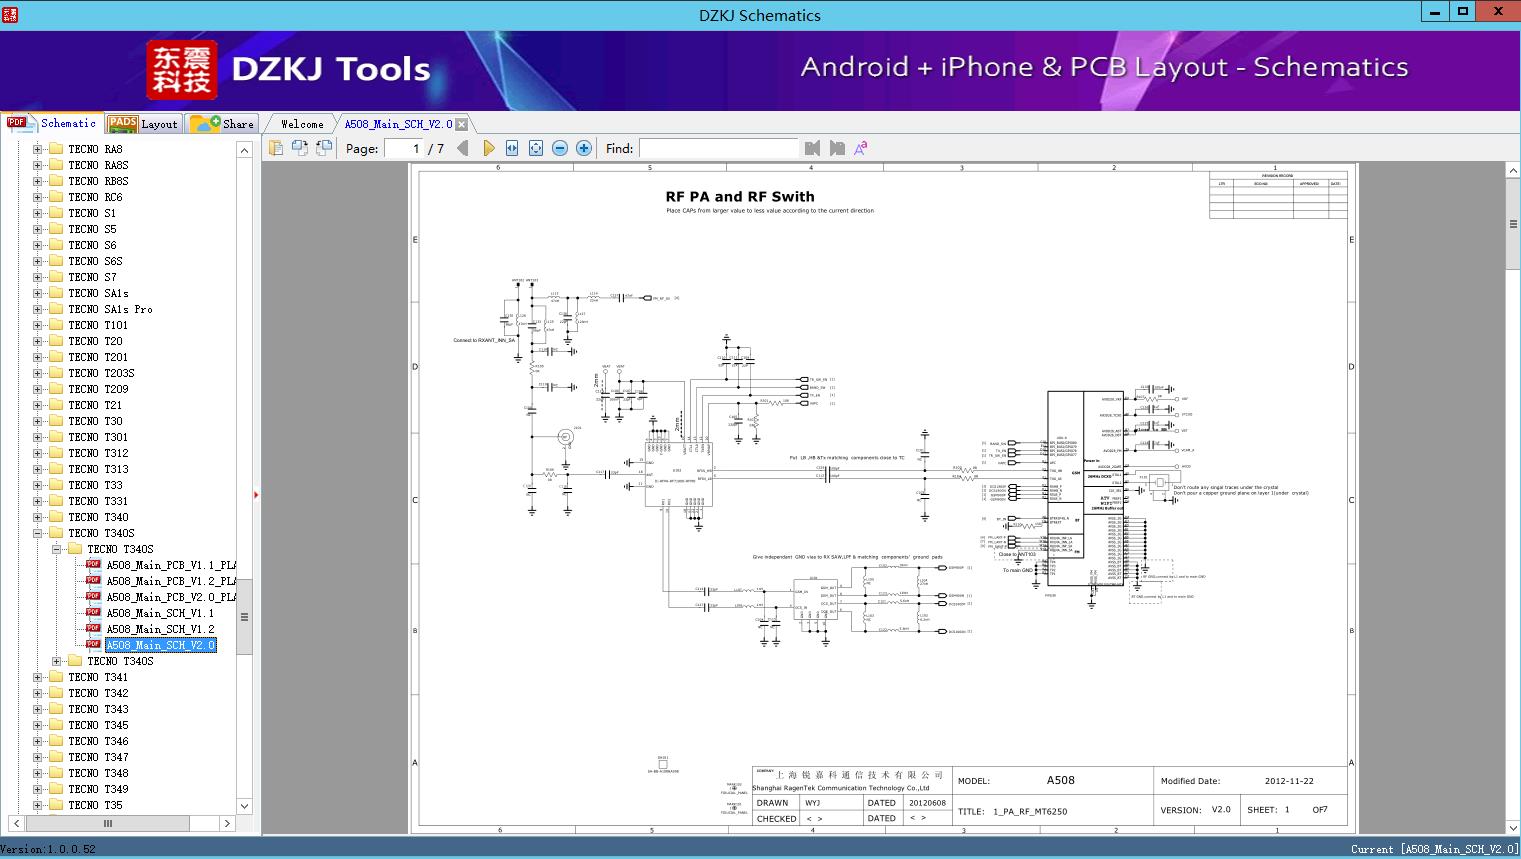This screenshot has height=859, width=1521.
Task: Collapse the top-level TECNO T340S folder
Action: pyautogui.click(x=38, y=533)
